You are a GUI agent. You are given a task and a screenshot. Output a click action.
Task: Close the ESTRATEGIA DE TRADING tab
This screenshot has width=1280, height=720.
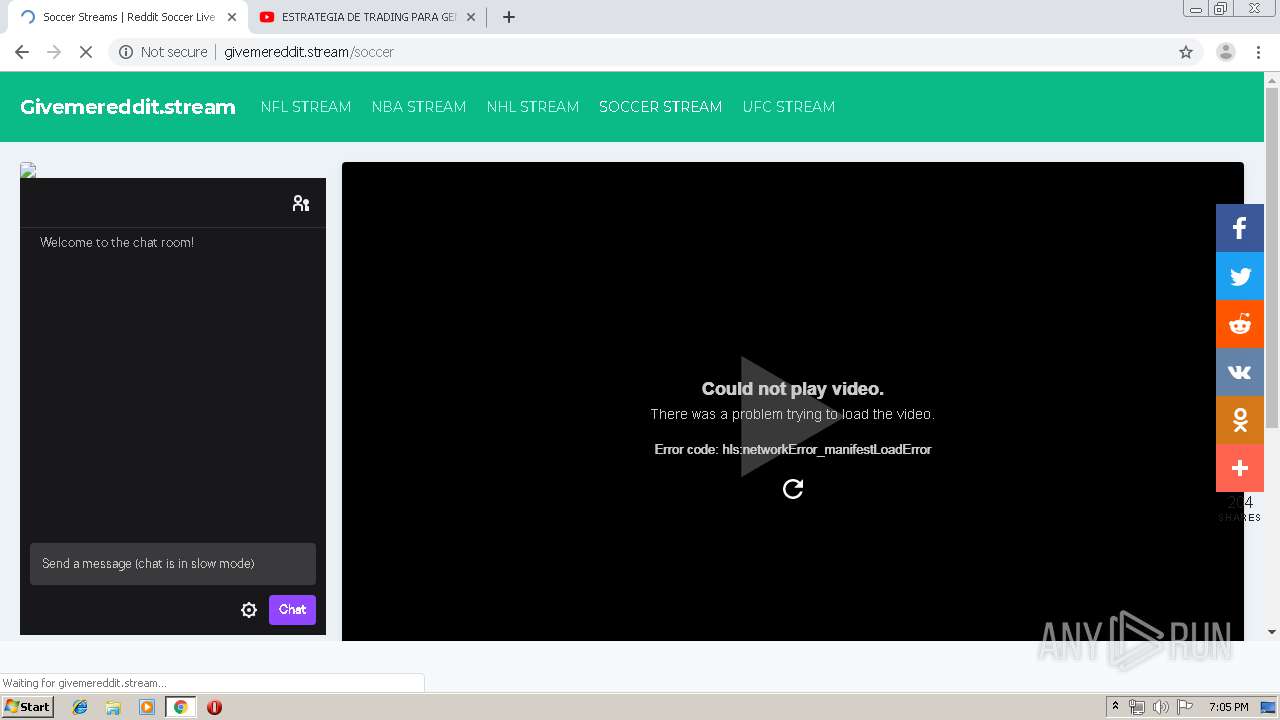coord(471,17)
